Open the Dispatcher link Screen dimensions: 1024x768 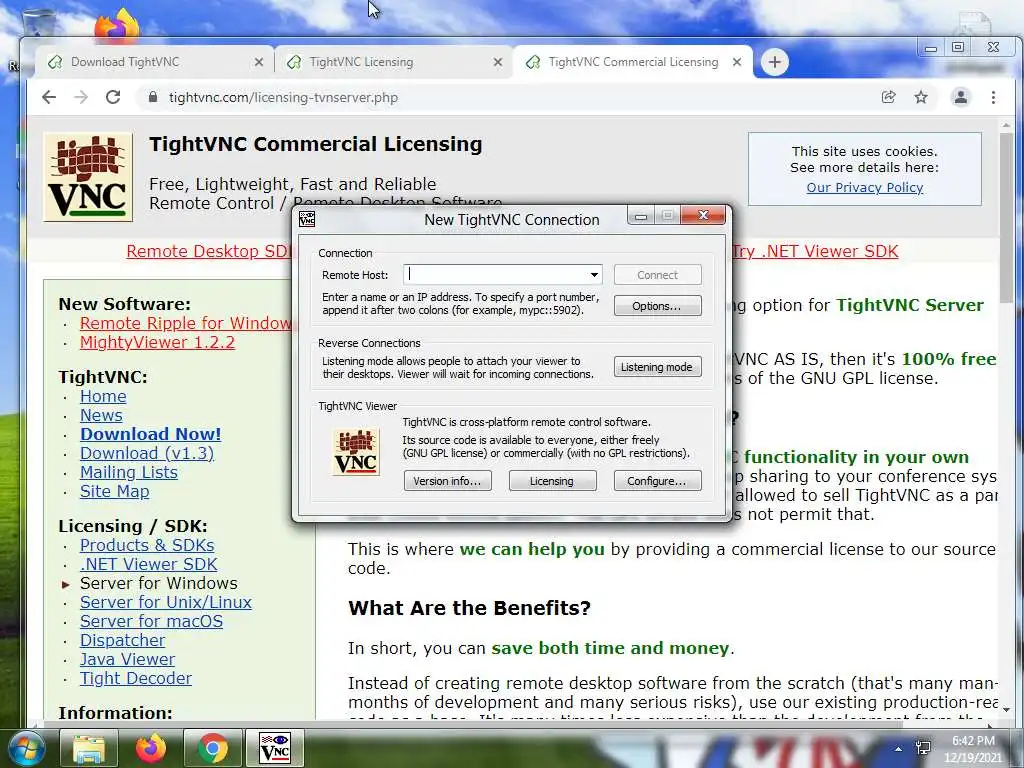pyautogui.click(x=123, y=640)
